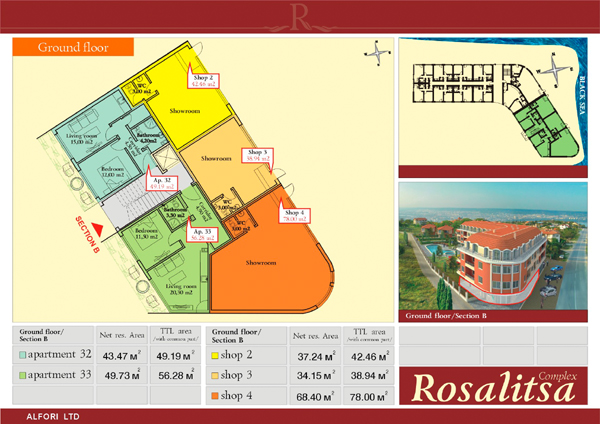Viewport: 600px width, 424px height.
Task: Click the orange shop 4 color swatch
Action: (215, 396)
